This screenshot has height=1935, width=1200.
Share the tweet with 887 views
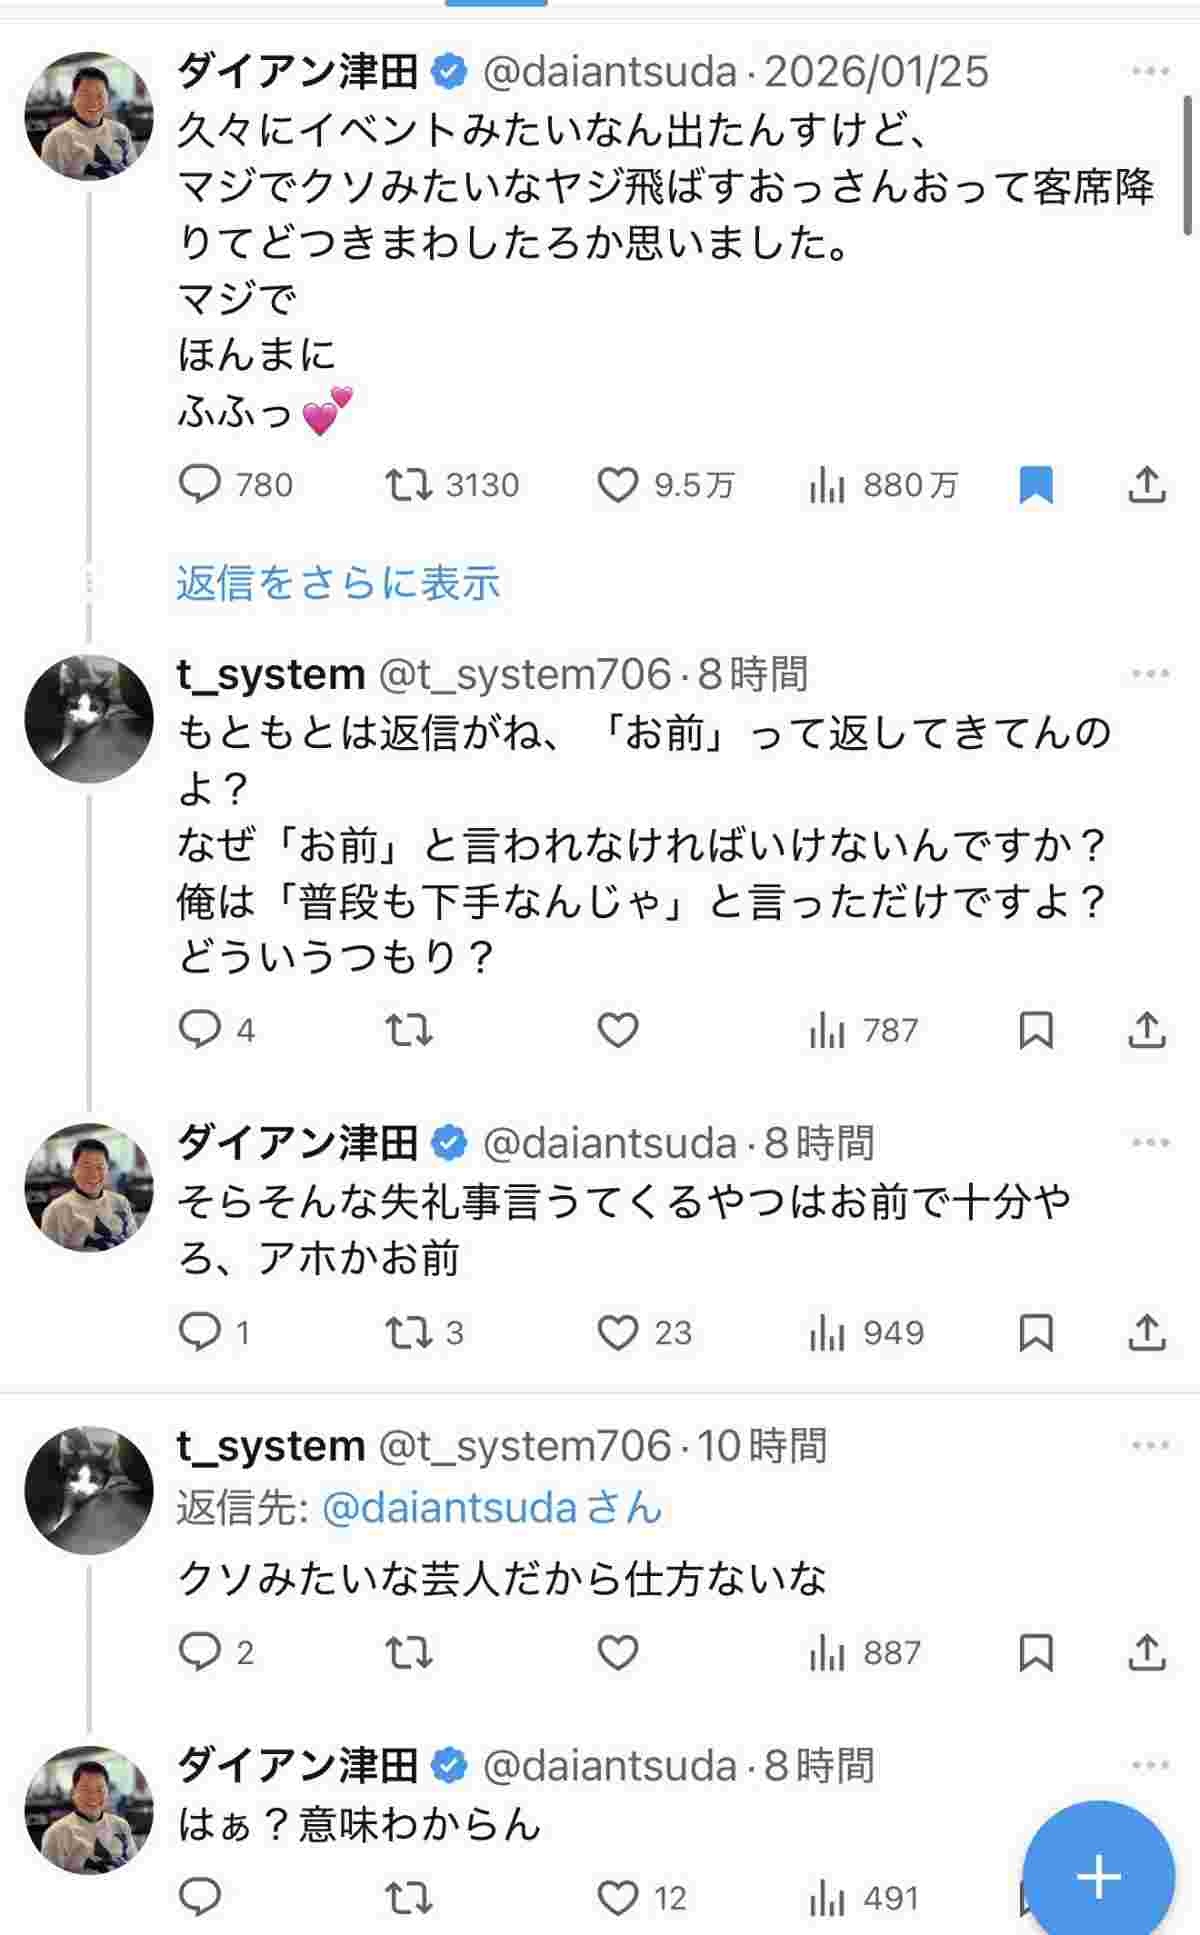(1146, 1653)
